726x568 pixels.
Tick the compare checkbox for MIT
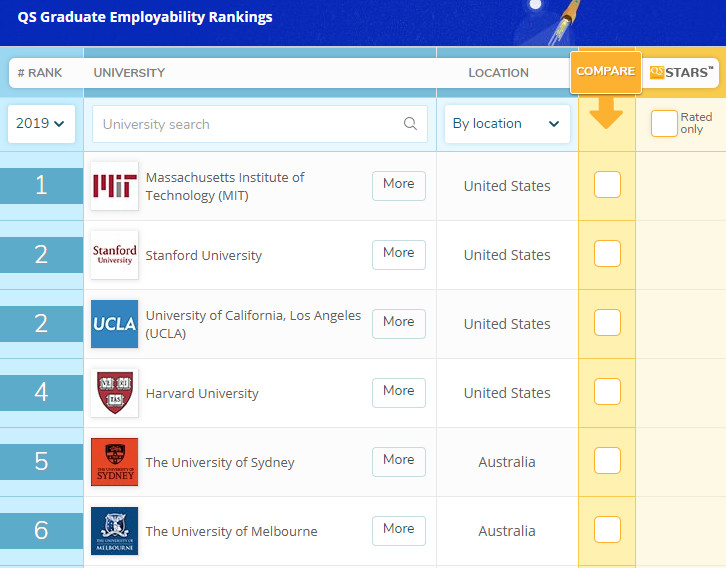coord(607,185)
